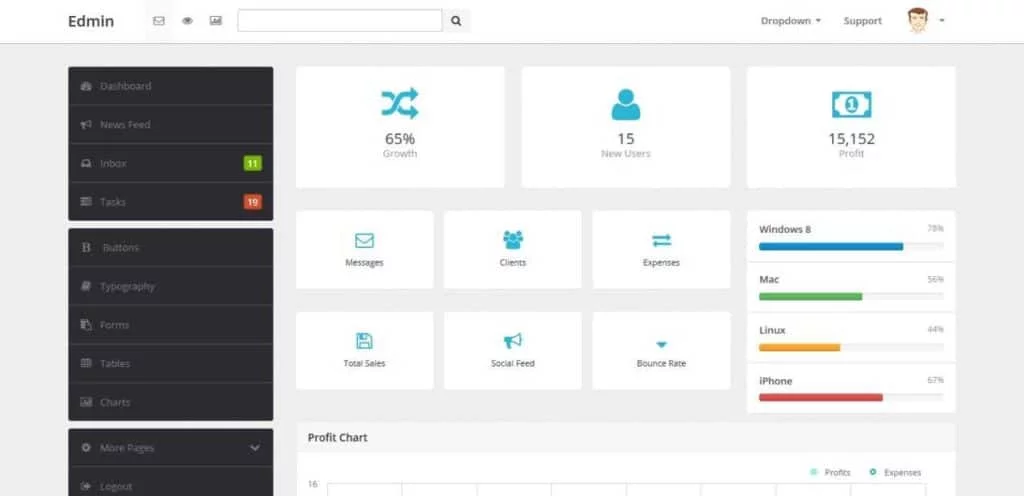Click the Edmin brand logo link

click(91, 21)
